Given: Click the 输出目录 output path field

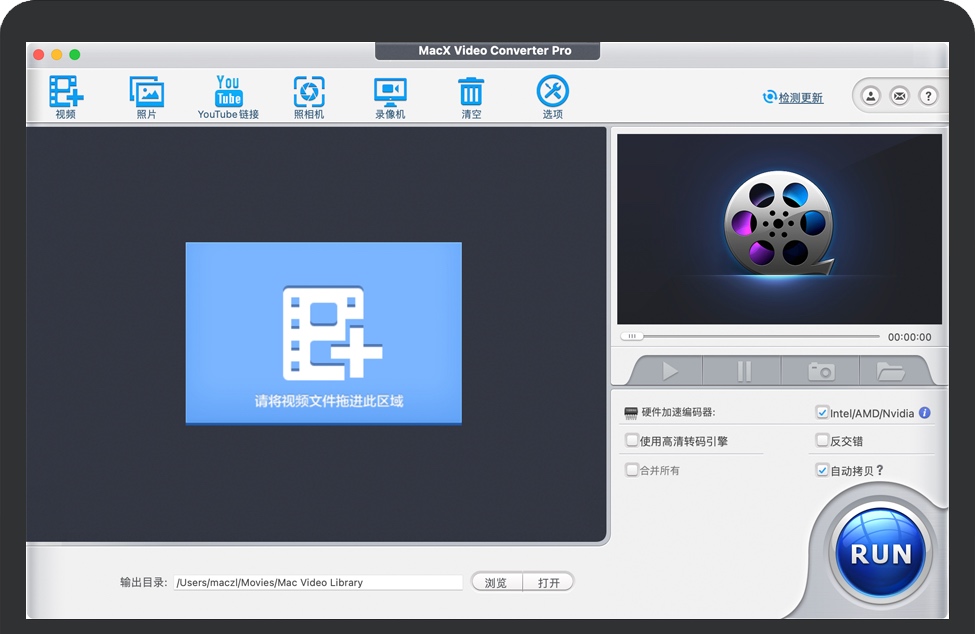Looking at the screenshot, I should click(318, 582).
